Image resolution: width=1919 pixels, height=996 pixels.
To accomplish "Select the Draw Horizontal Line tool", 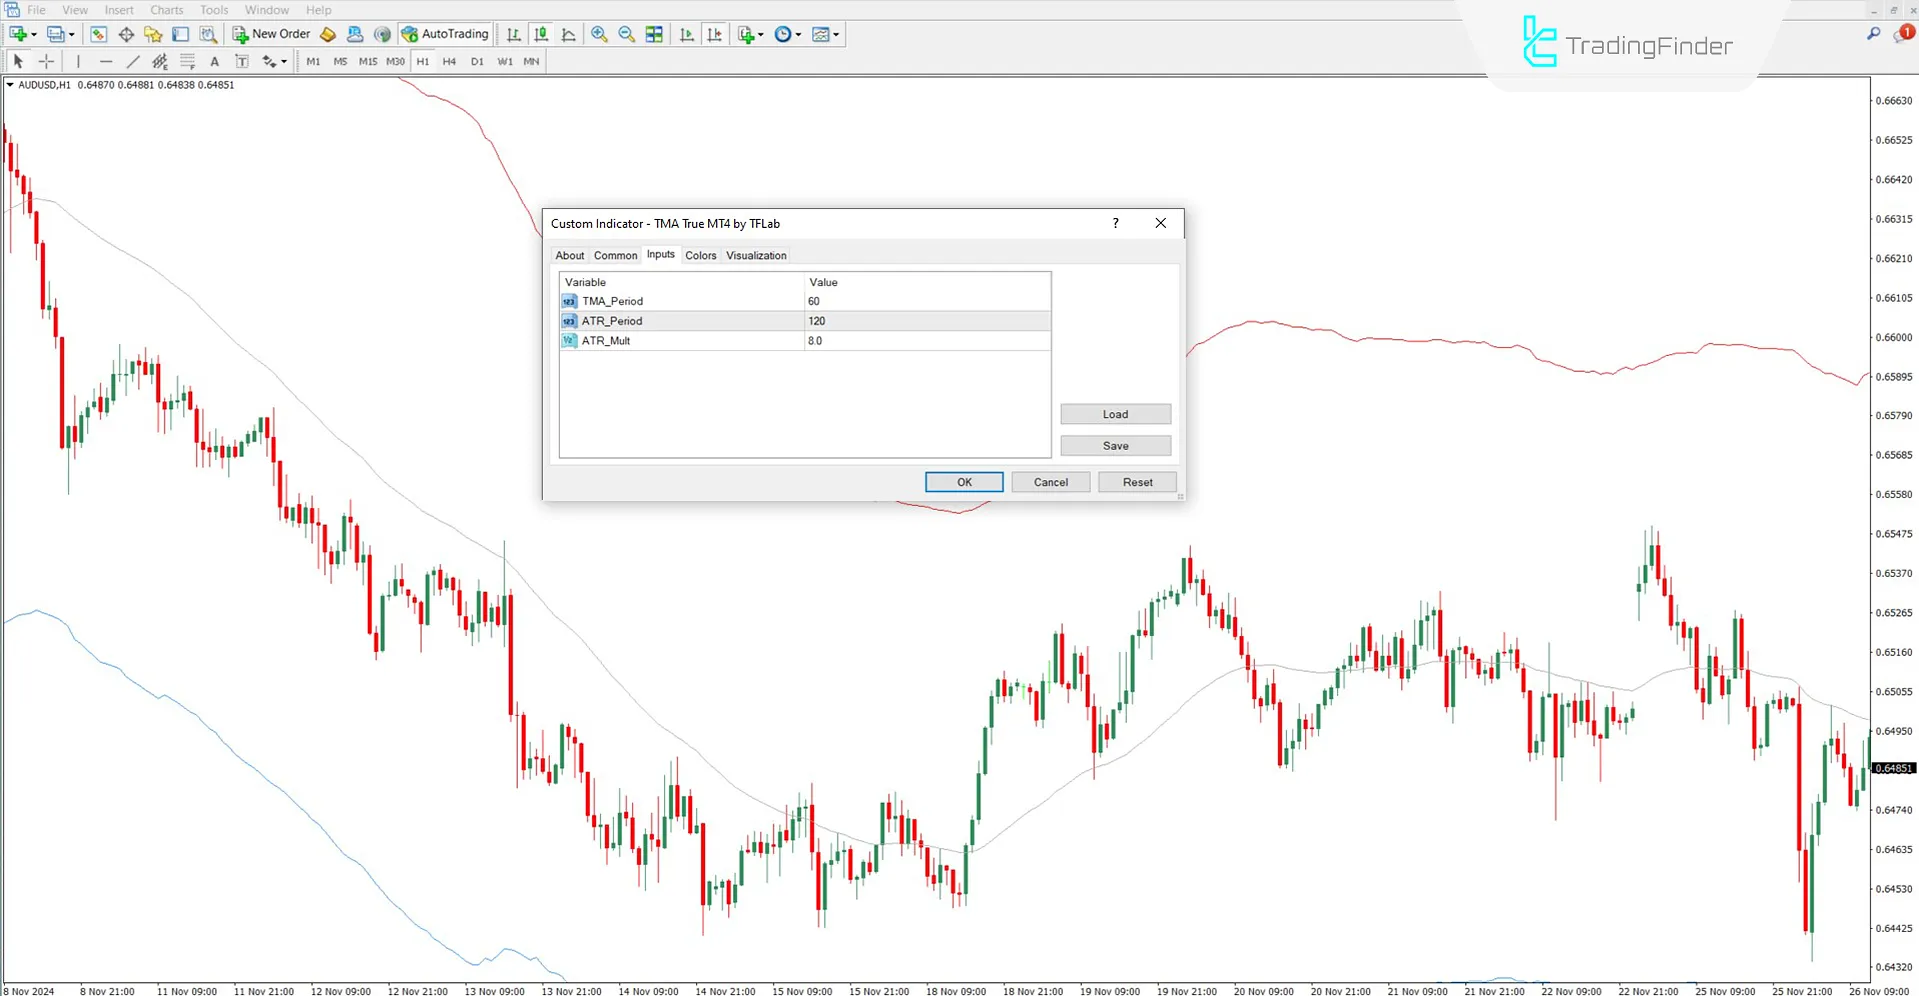I will click(x=106, y=61).
